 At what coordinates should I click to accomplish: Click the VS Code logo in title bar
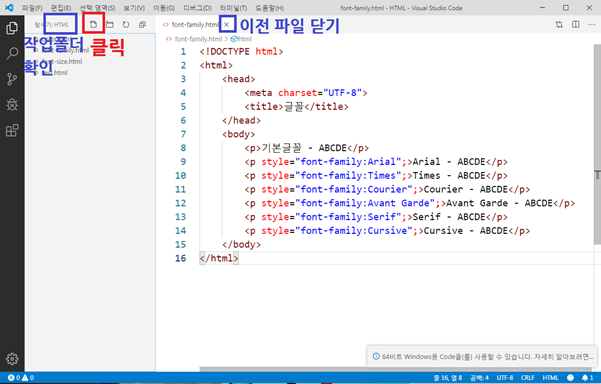pos(9,8)
